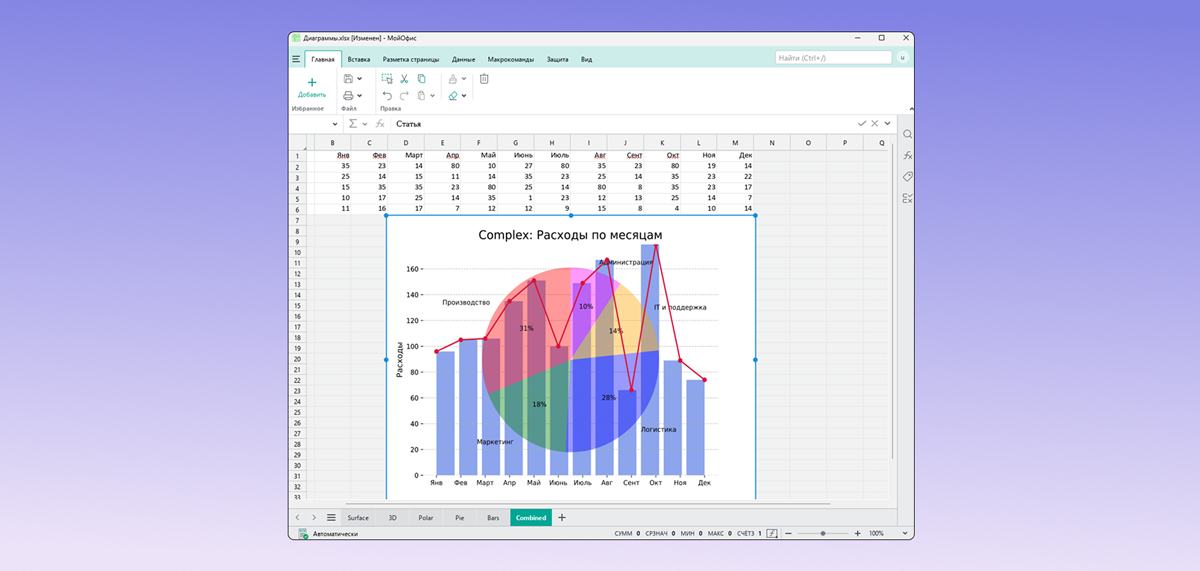Expand the Save button dropdown arrow
This screenshot has height=571, width=1200.
[360, 79]
